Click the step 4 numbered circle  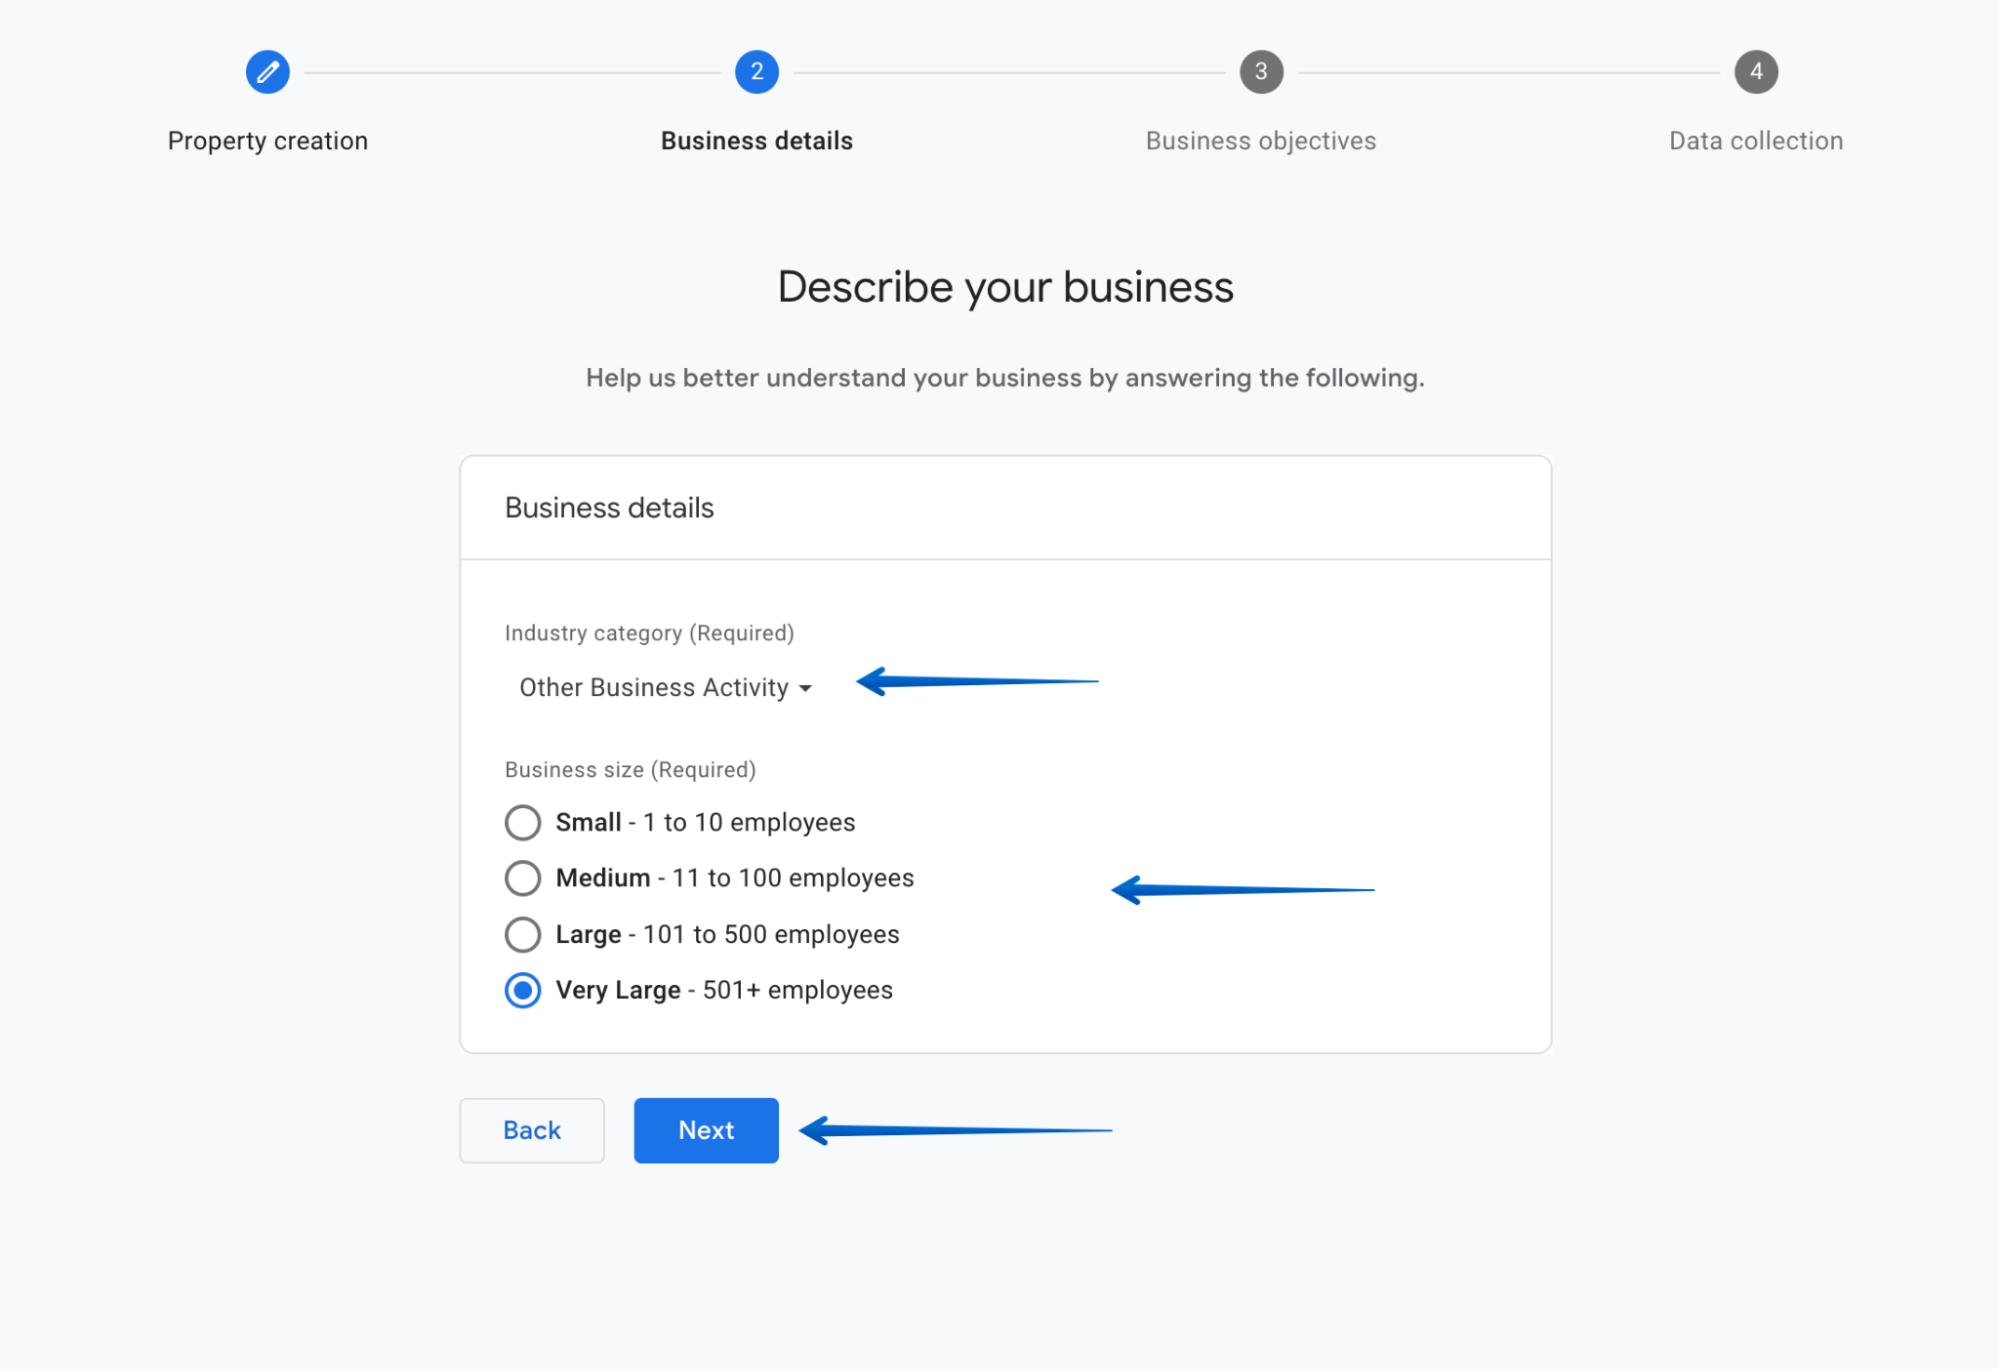pyautogui.click(x=1755, y=71)
